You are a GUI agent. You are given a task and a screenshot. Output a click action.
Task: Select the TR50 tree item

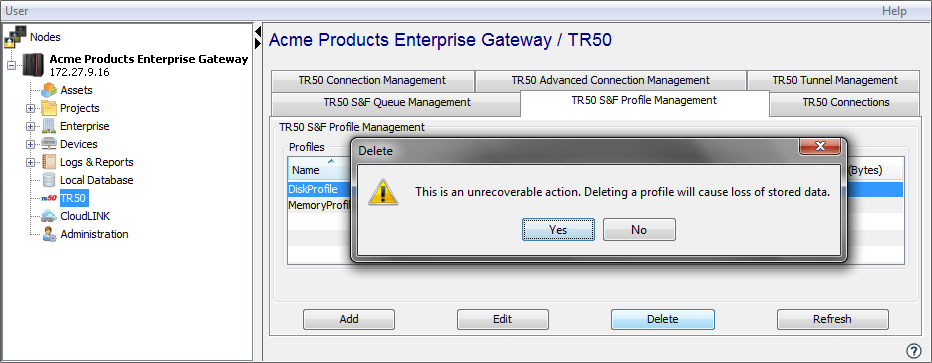tap(74, 198)
